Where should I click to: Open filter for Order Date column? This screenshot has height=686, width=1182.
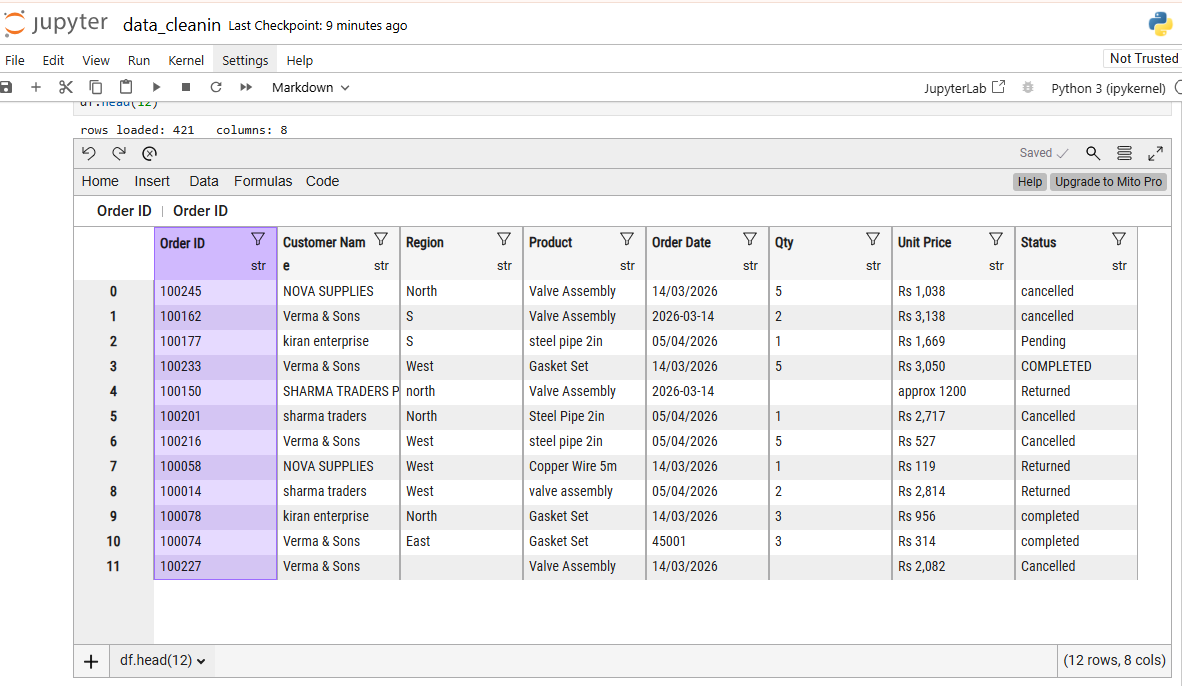coord(749,240)
